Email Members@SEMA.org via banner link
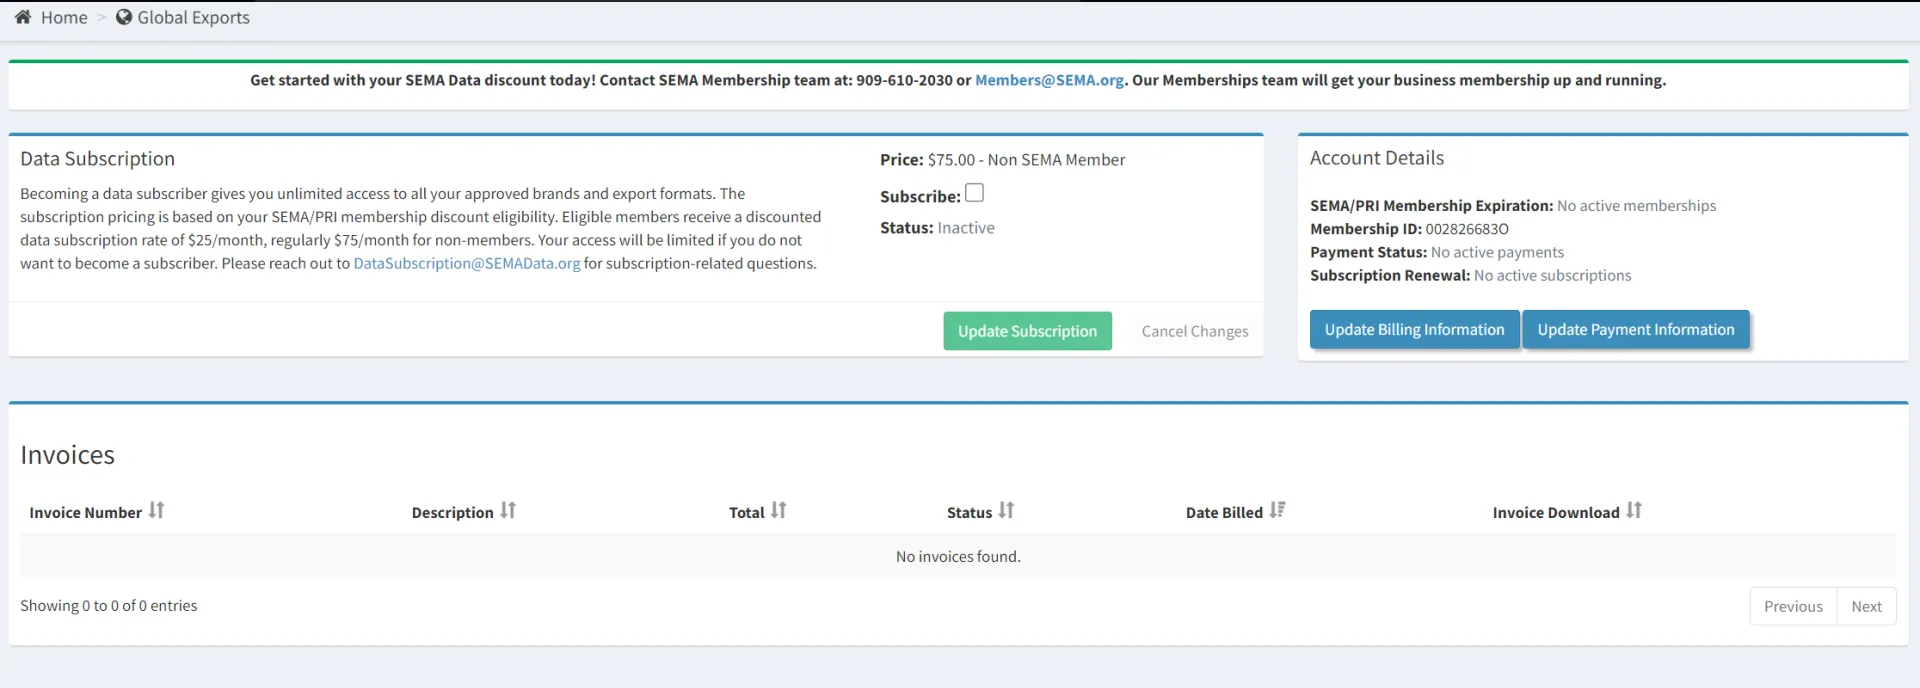The width and height of the screenshot is (1920, 688). tap(1049, 80)
